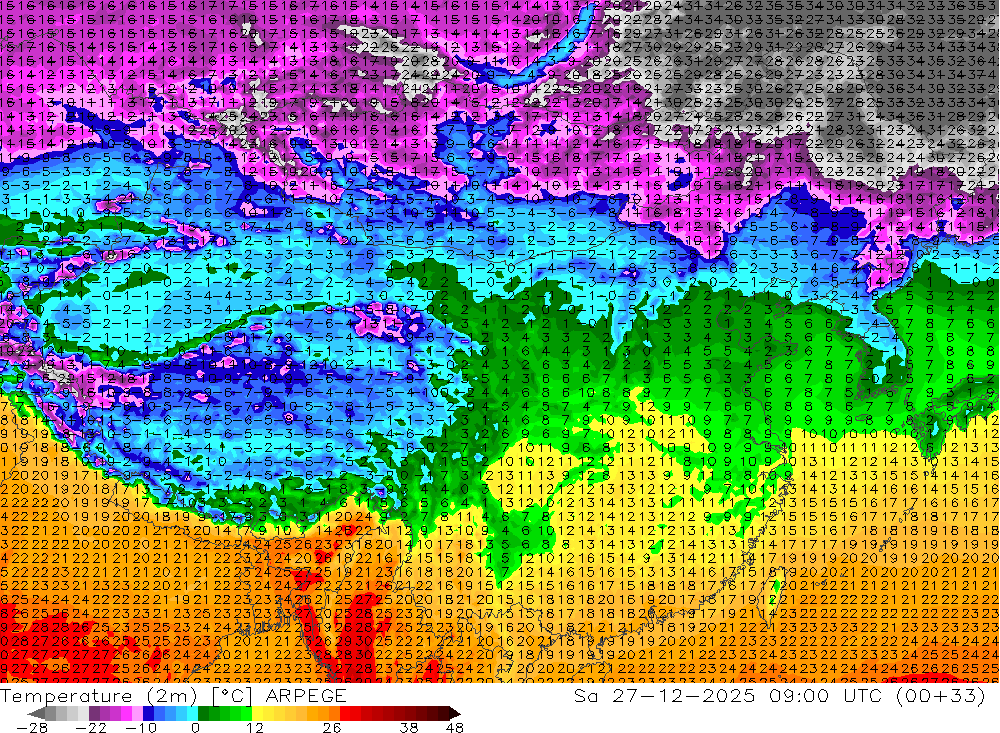Viewport: 1000px width, 733px height.
Task: Click the dark blue swatch above -10
Action: 148,714
